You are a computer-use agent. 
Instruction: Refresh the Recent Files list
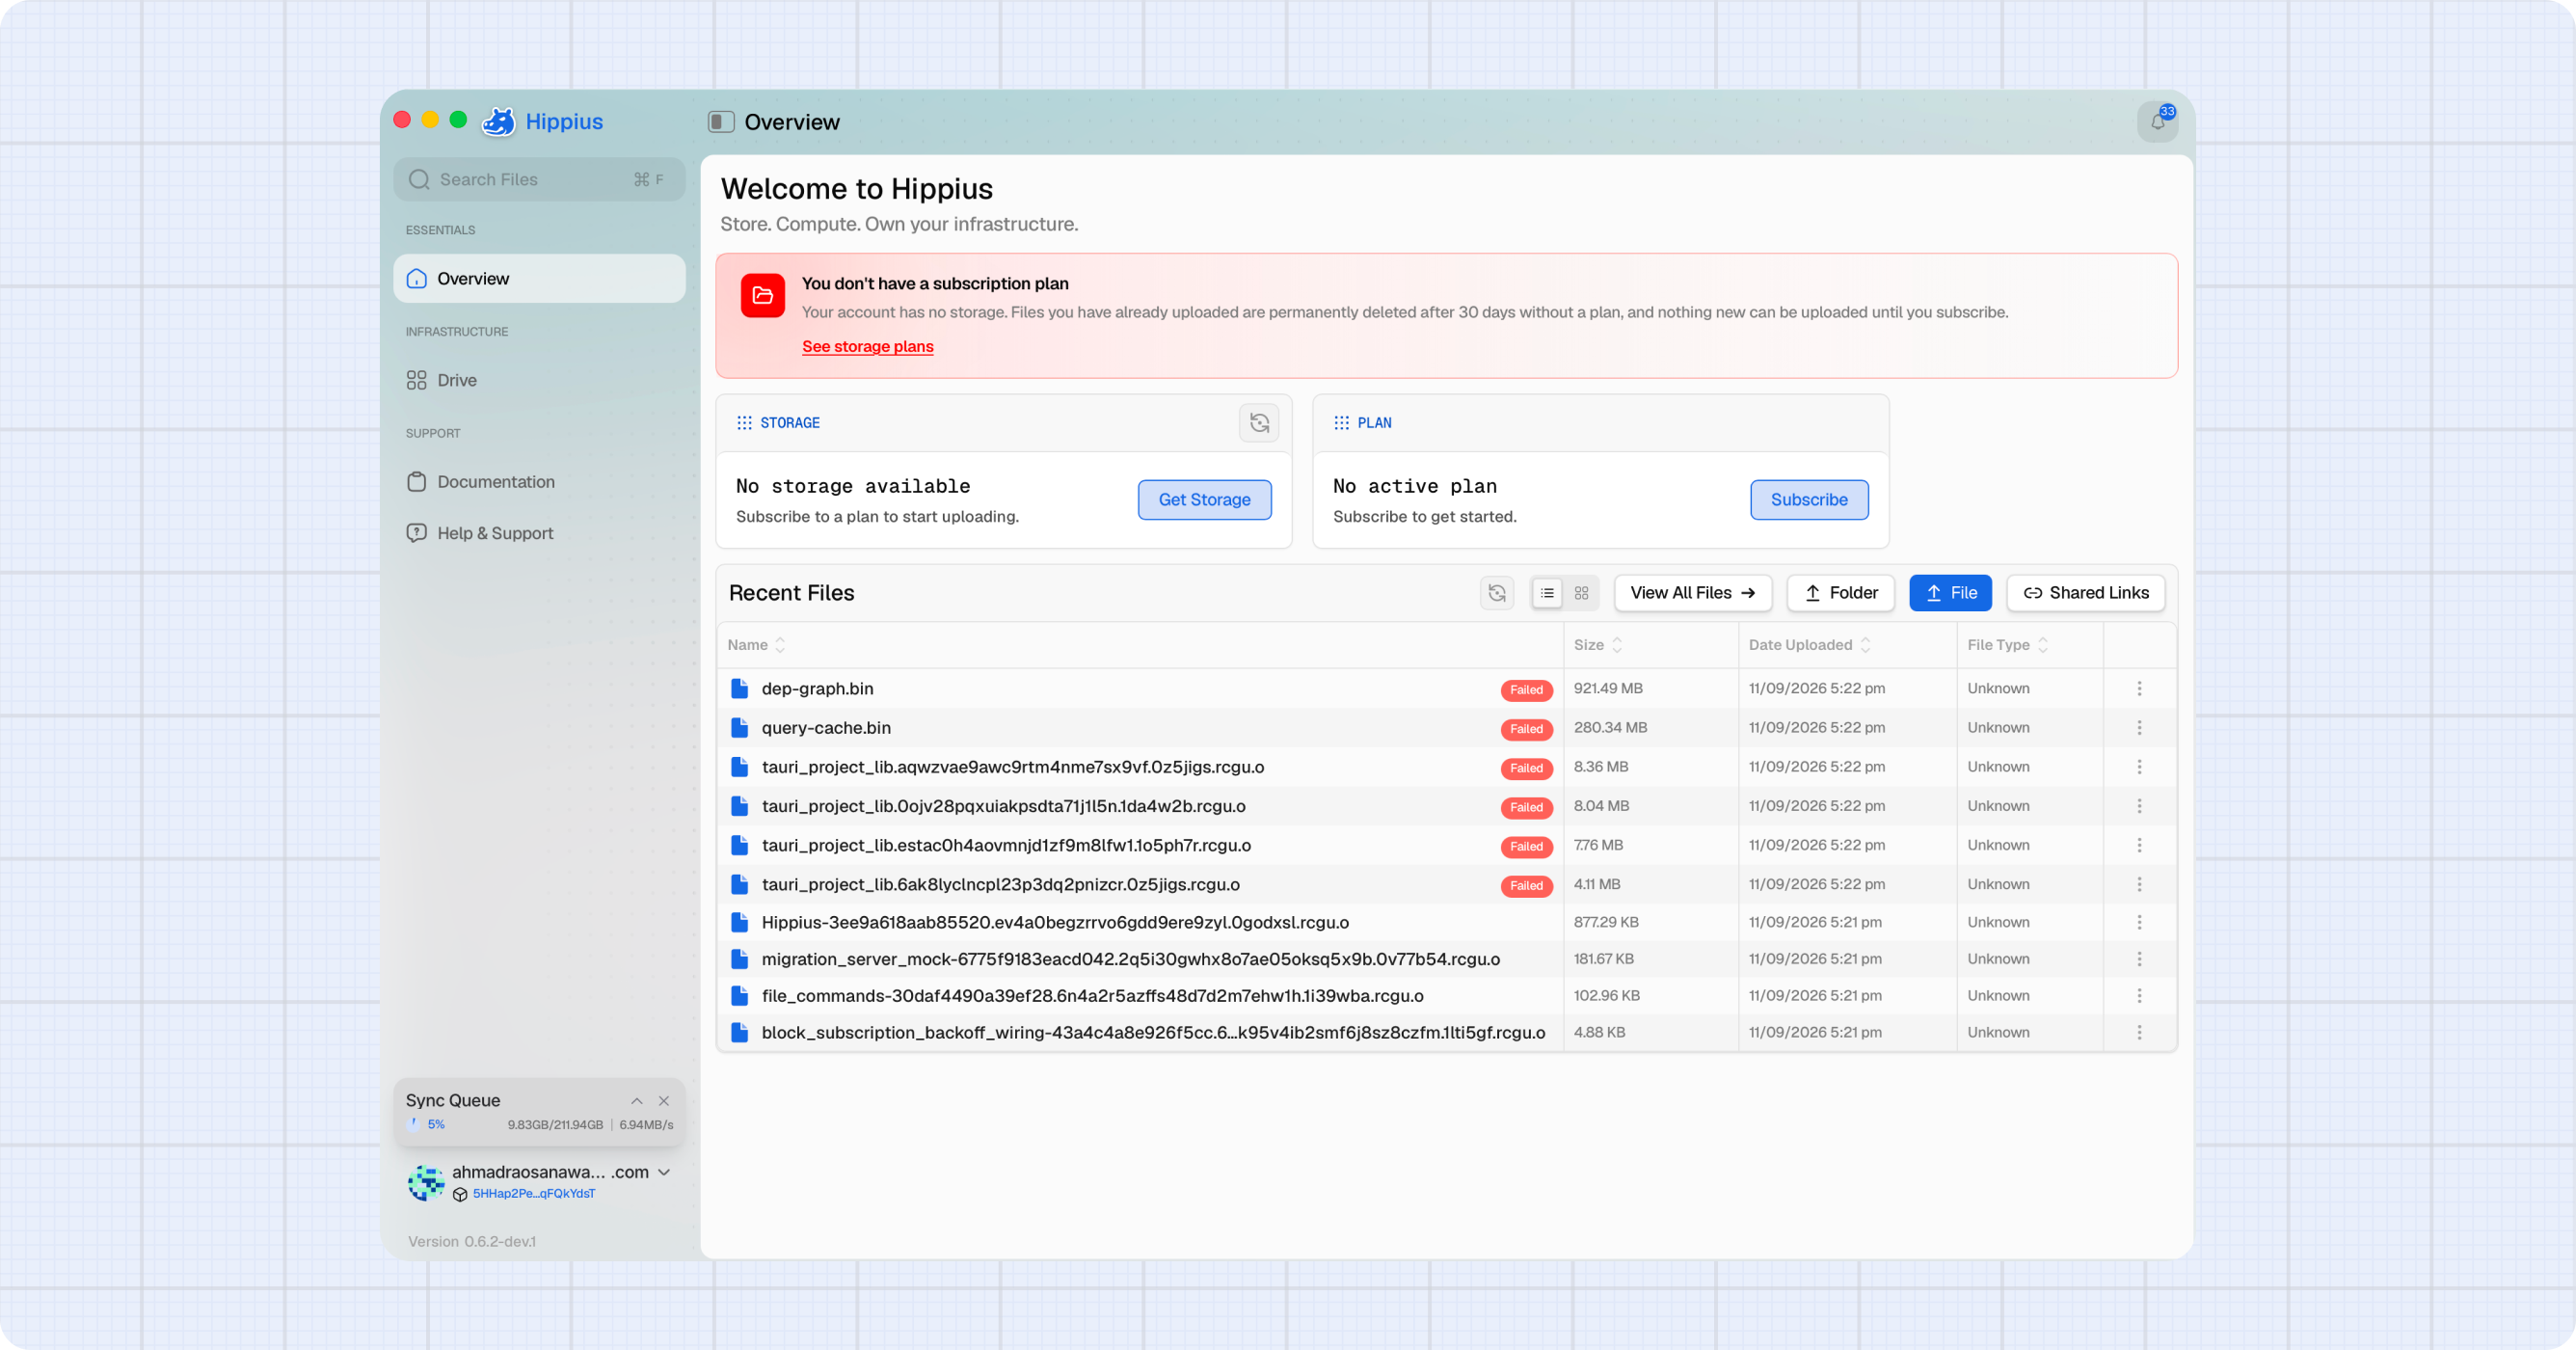click(x=1497, y=593)
